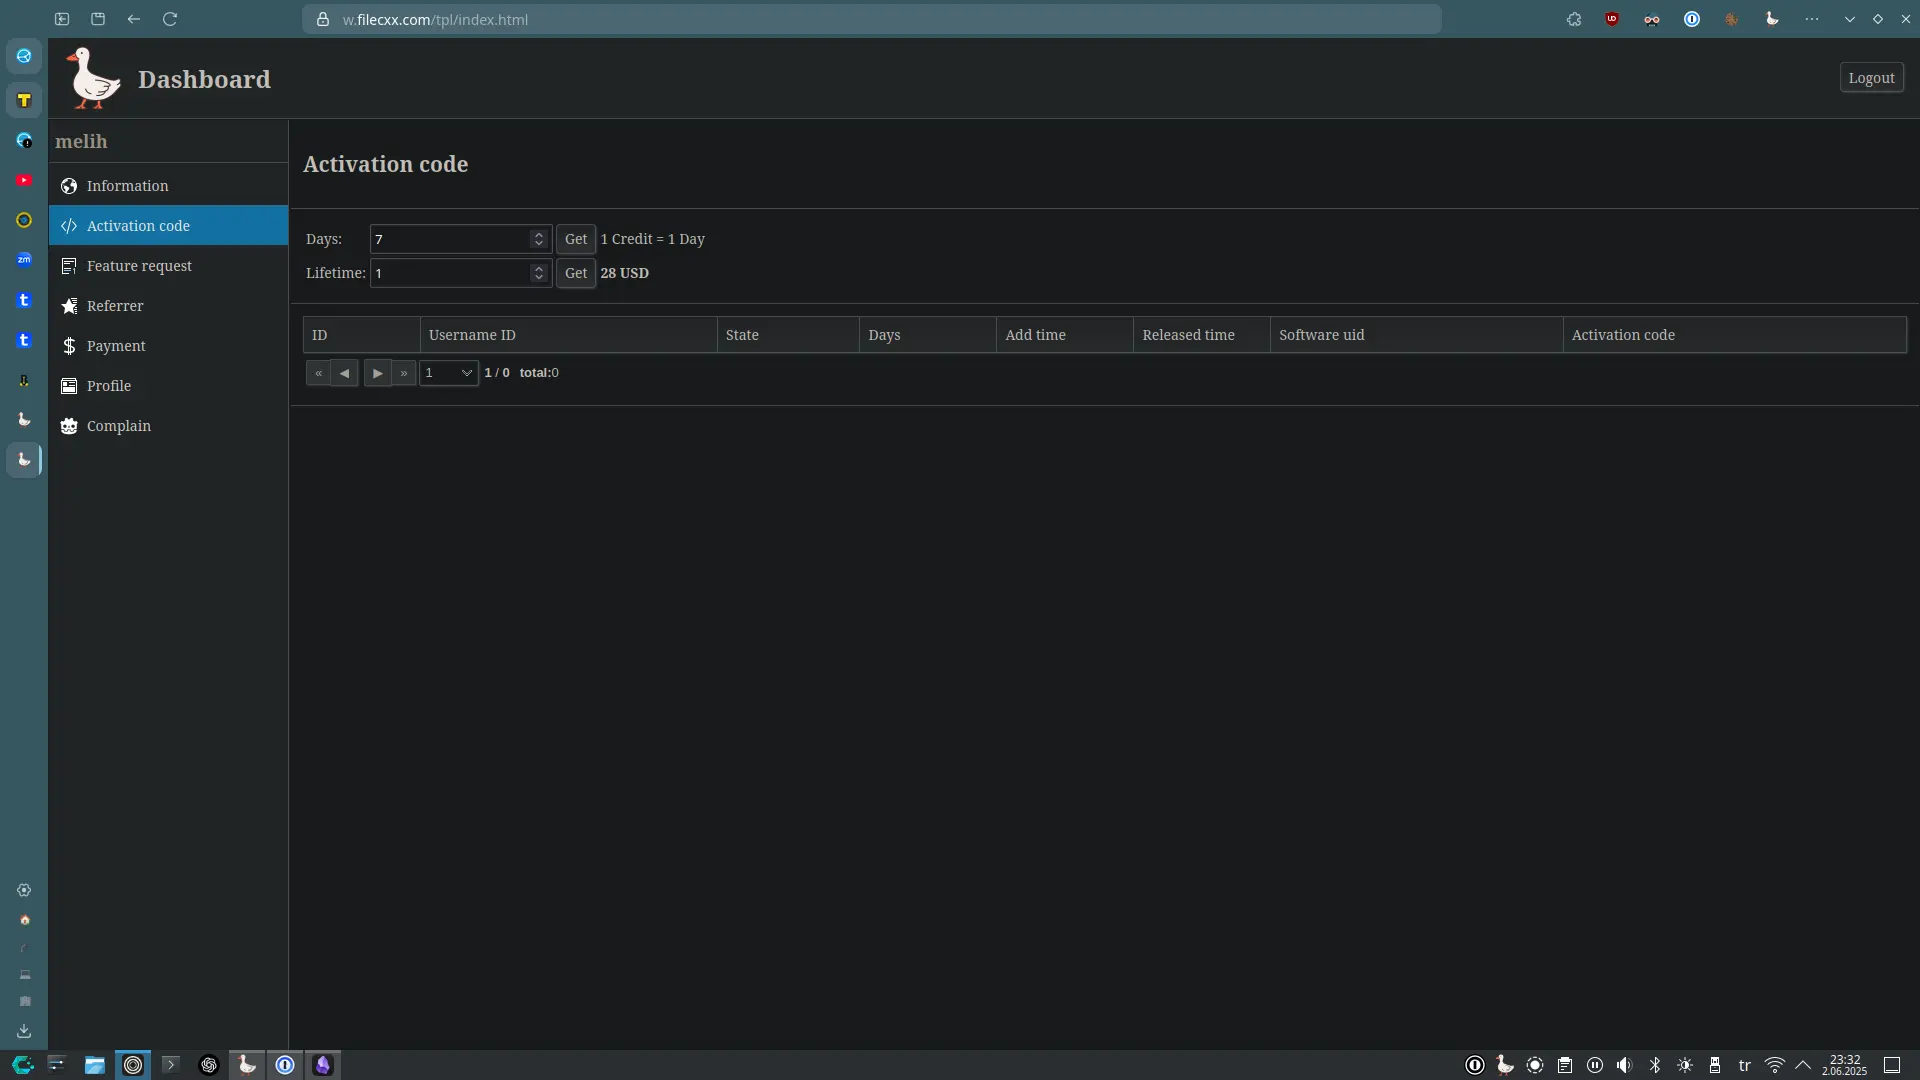The image size is (1920, 1080).
Task: Open the ChatGPT app in taskbar
Action: tap(208, 1065)
